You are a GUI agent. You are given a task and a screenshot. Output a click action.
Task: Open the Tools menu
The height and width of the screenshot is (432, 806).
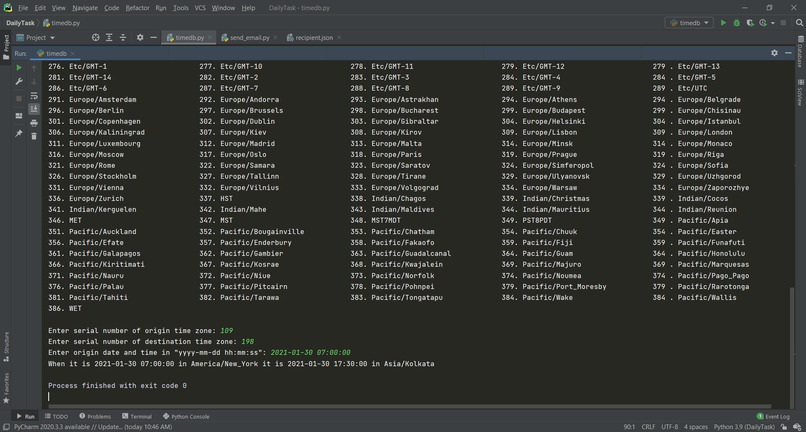pyautogui.click(x=180, y=8)
